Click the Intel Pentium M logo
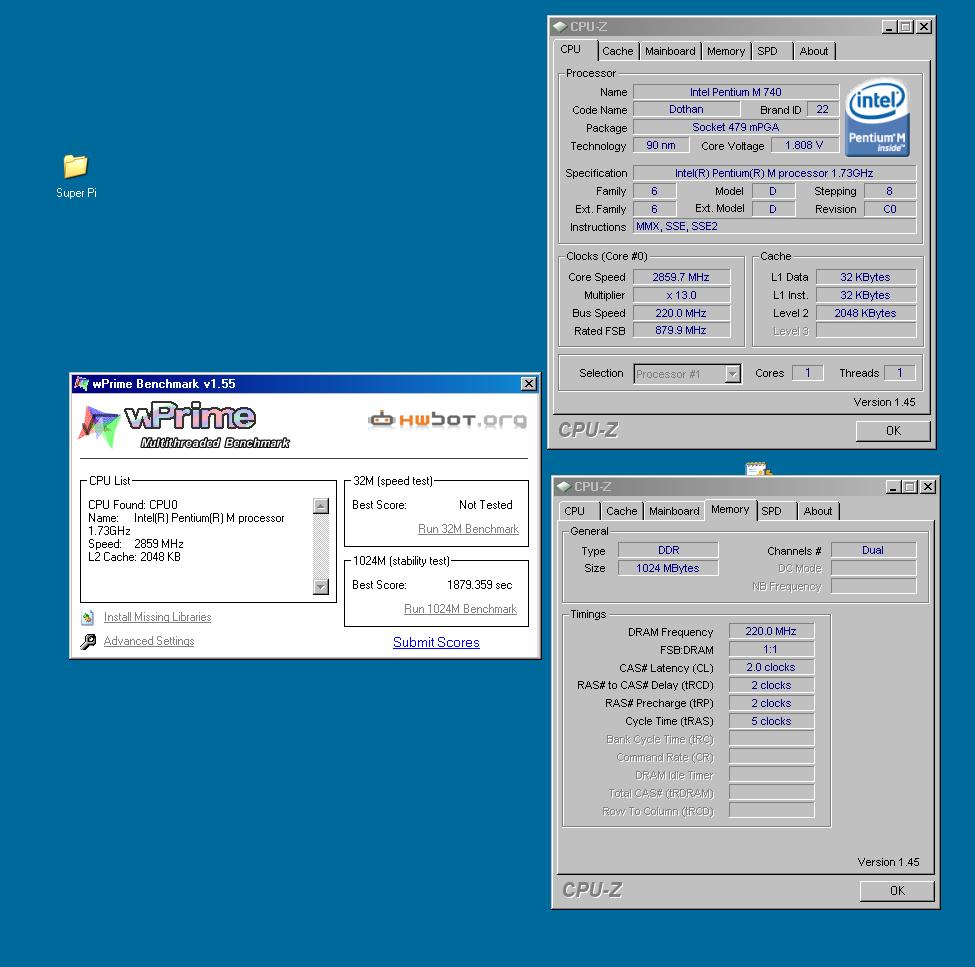 877,118
